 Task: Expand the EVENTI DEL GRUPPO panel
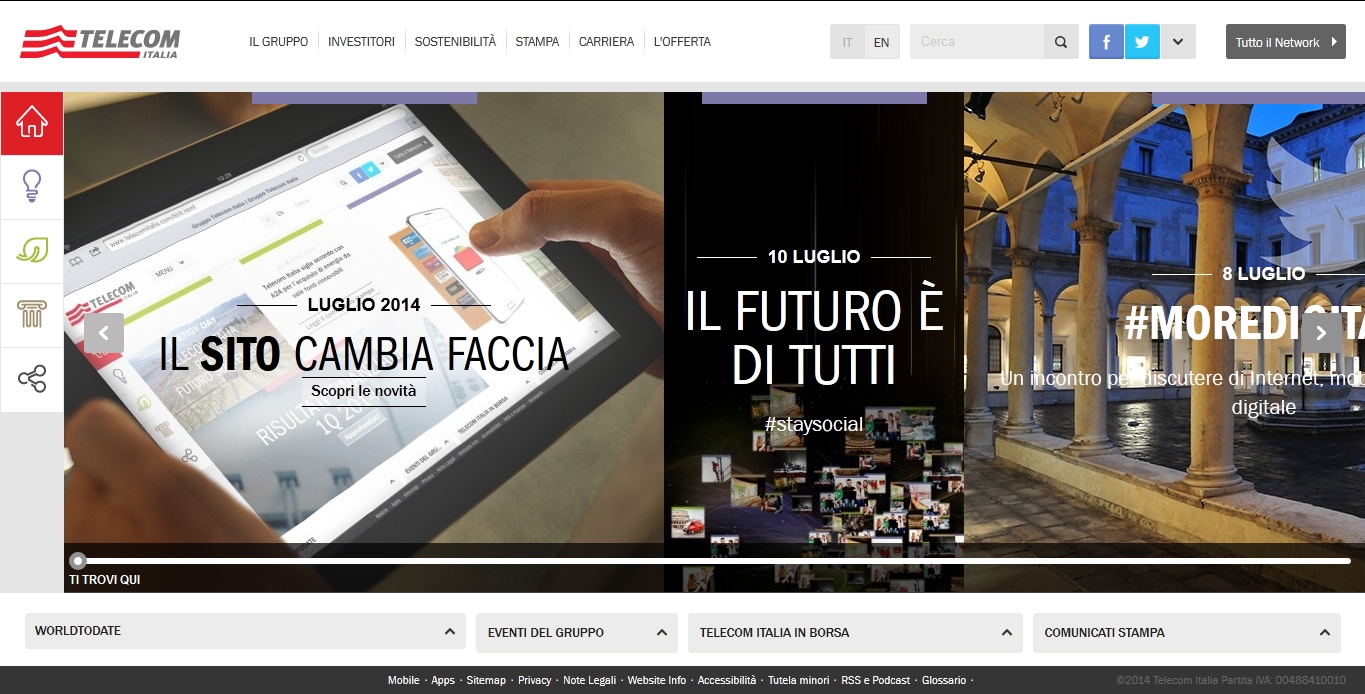[x=577, y=632]
